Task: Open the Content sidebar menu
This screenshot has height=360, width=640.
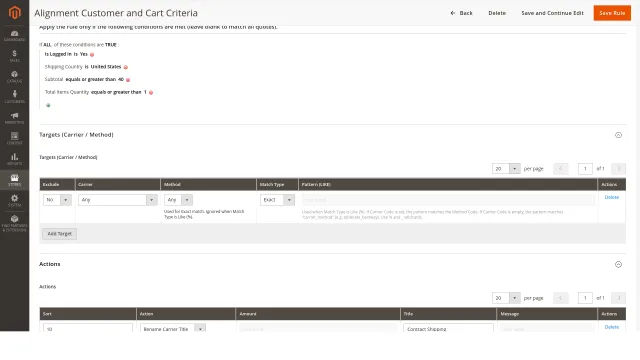Action: tap(14, 138)
